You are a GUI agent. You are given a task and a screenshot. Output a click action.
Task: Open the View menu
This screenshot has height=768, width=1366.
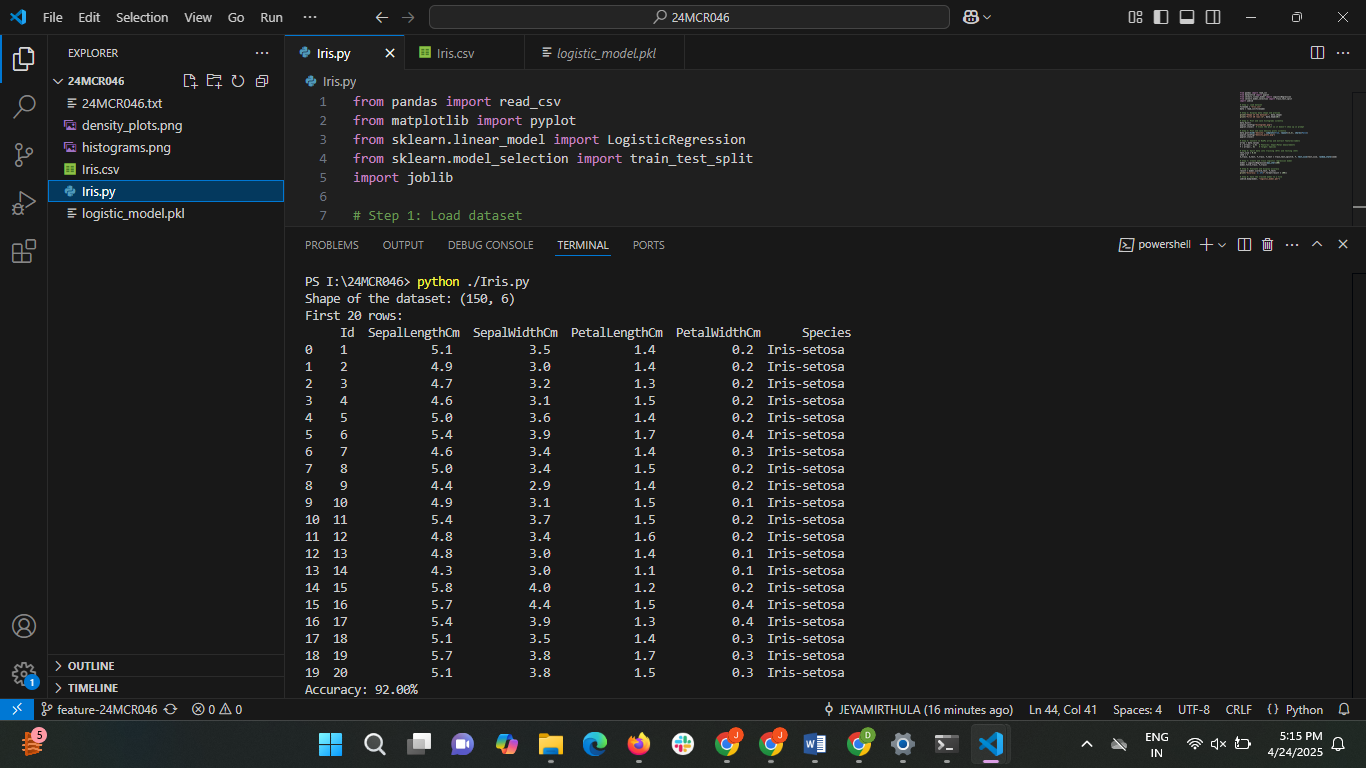(198, 17)
